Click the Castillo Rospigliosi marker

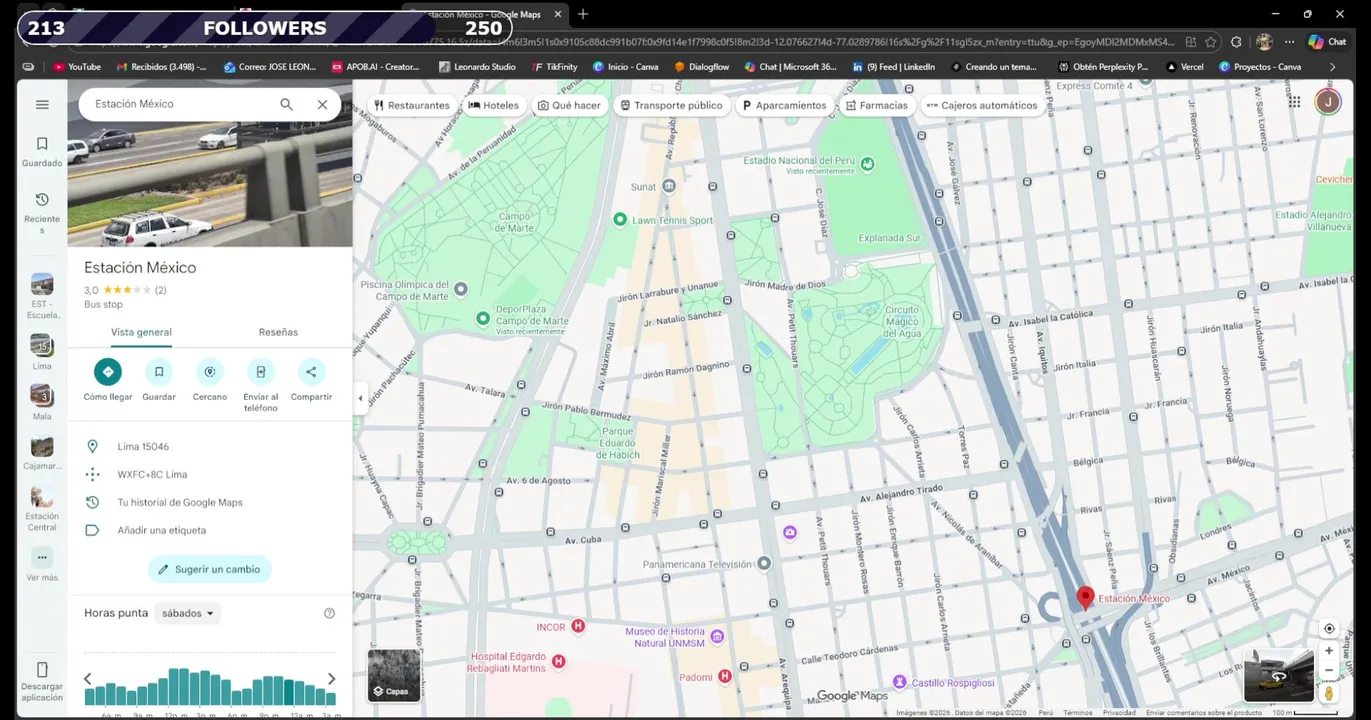(900, 683)
